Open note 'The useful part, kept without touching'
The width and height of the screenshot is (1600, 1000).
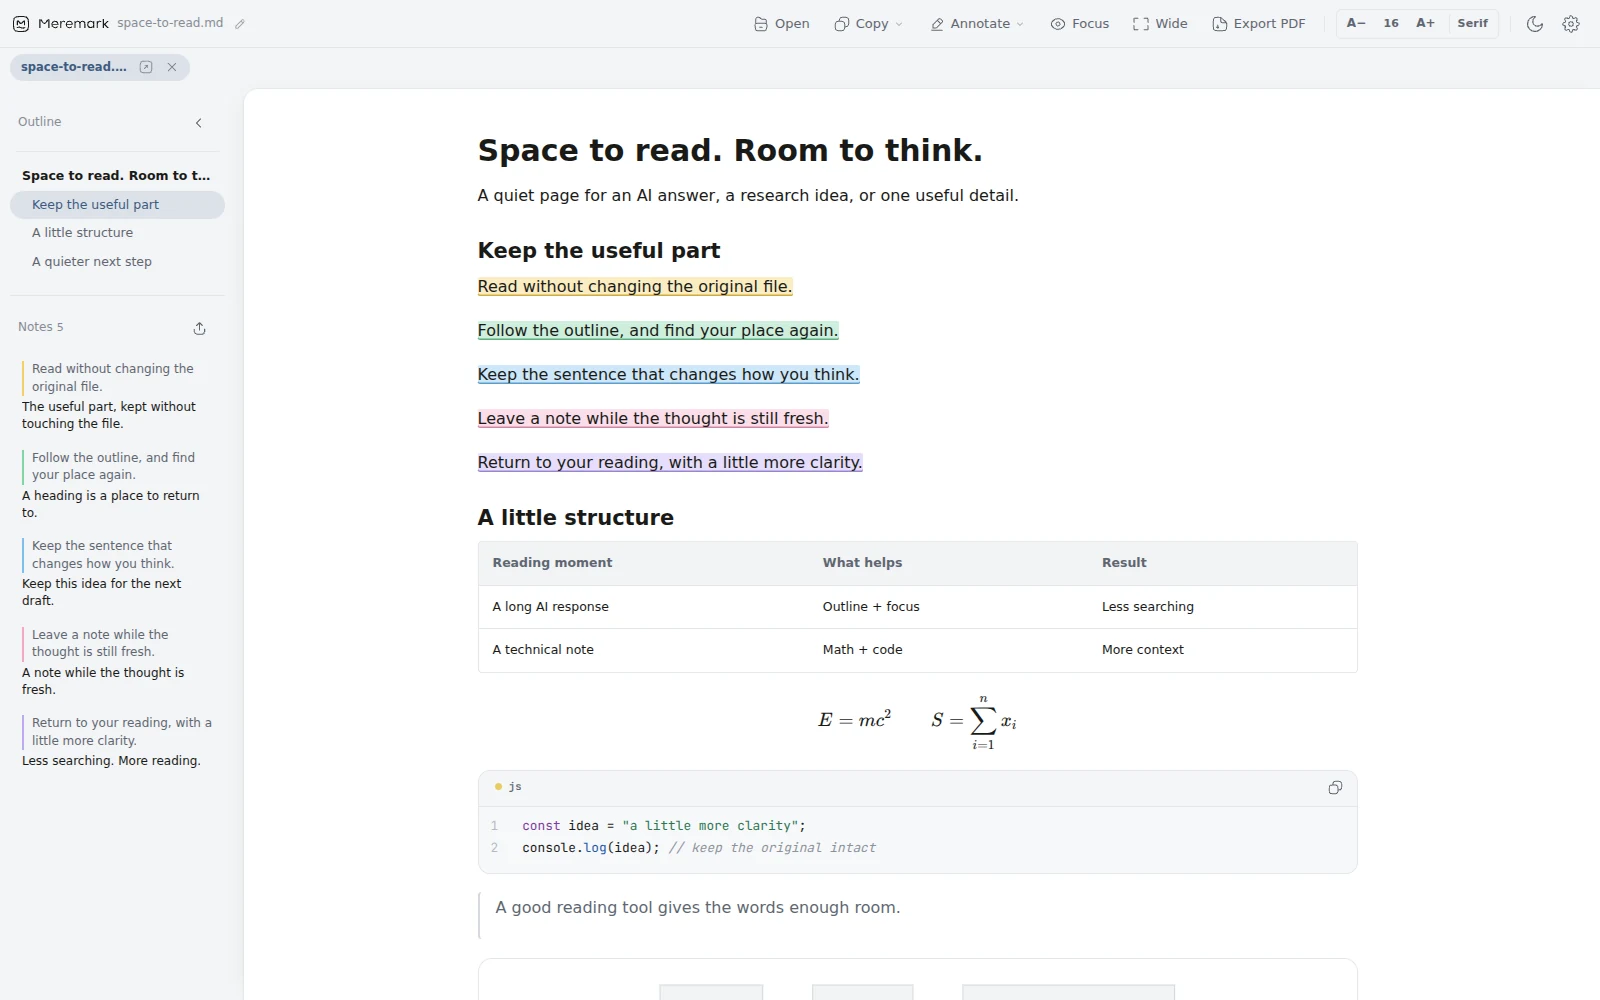(x=109, y=415)
